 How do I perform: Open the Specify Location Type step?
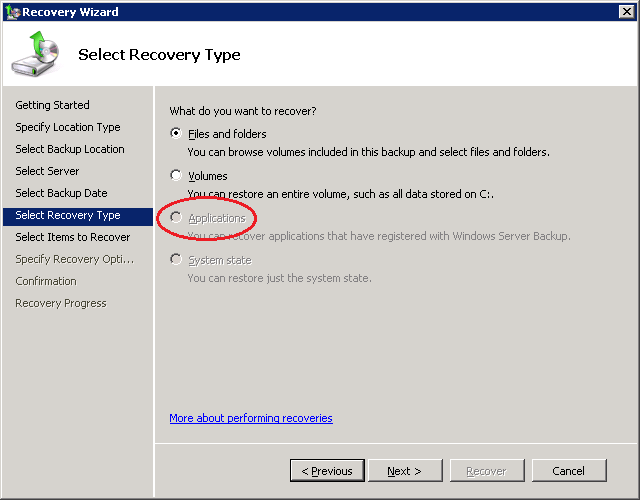tap(67, 127)
